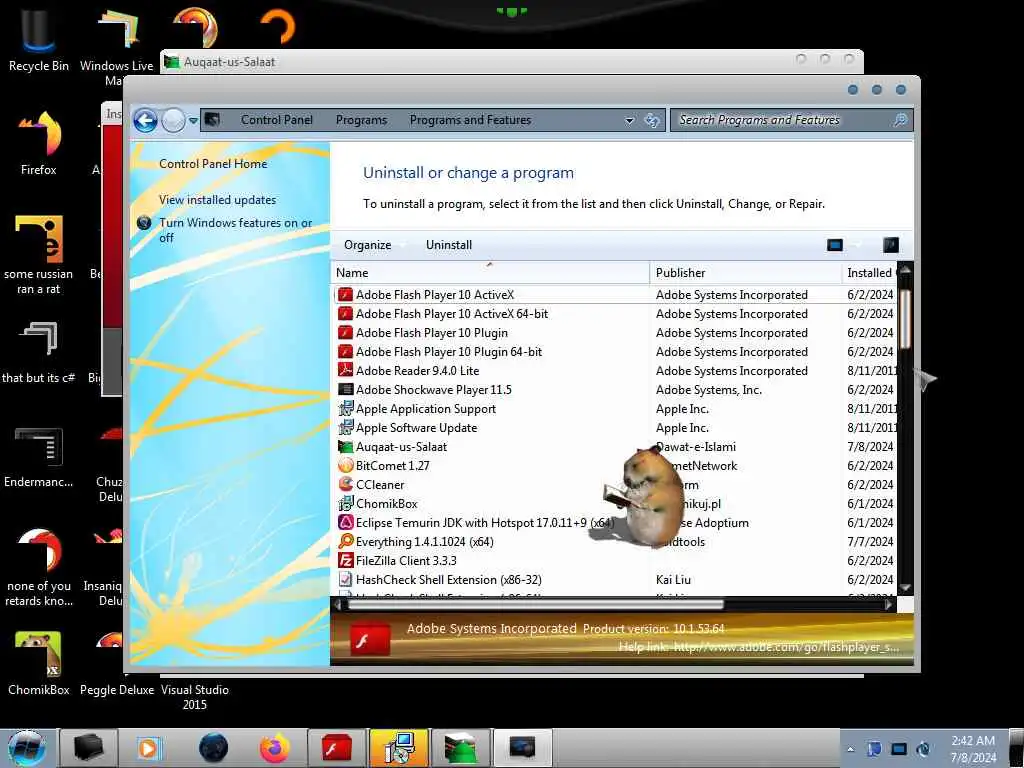Select Apple Software Update entry
This screenshot has width=1024, height=768.
[x=615, y=428]
